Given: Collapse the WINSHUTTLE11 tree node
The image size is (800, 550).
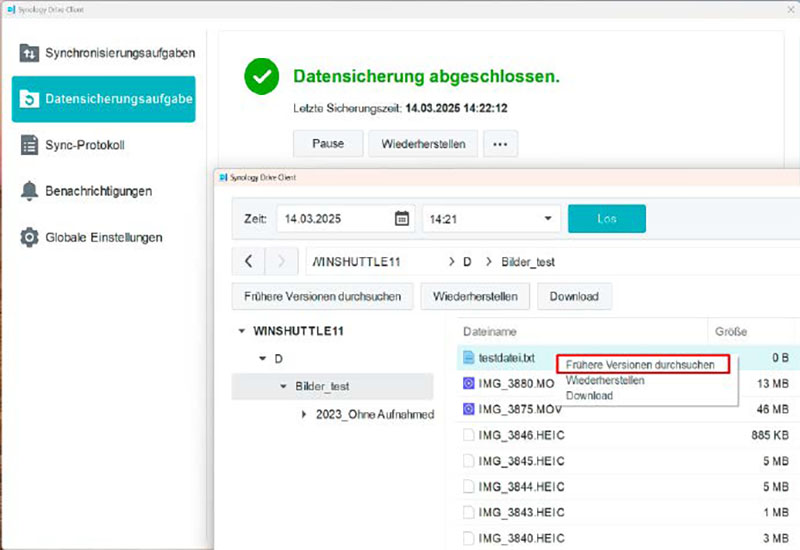Looking at the screenshot, I should (242, 331).
